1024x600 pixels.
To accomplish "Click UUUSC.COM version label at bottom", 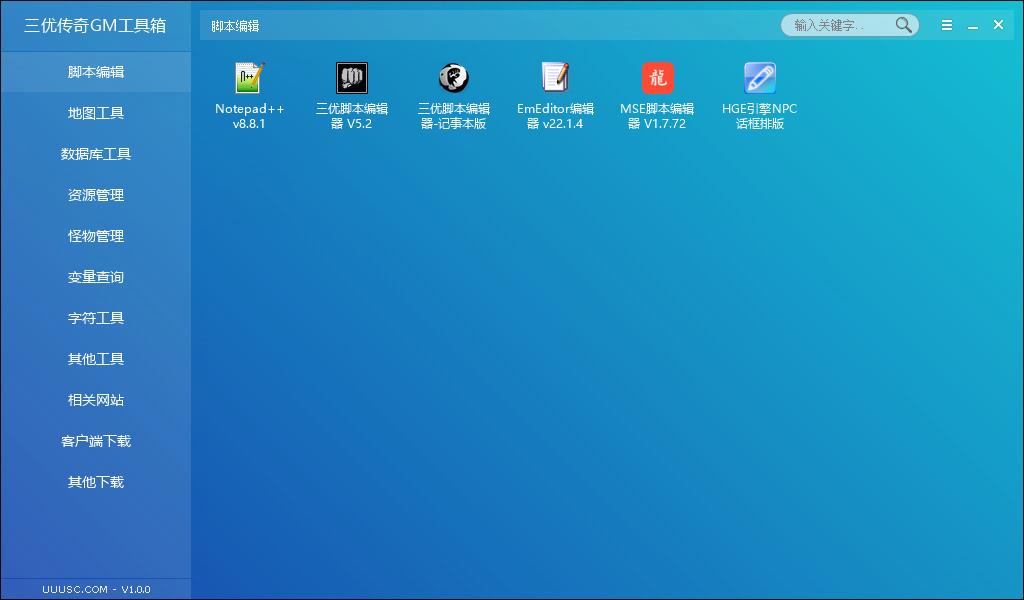I will click(x=96, y=589).
